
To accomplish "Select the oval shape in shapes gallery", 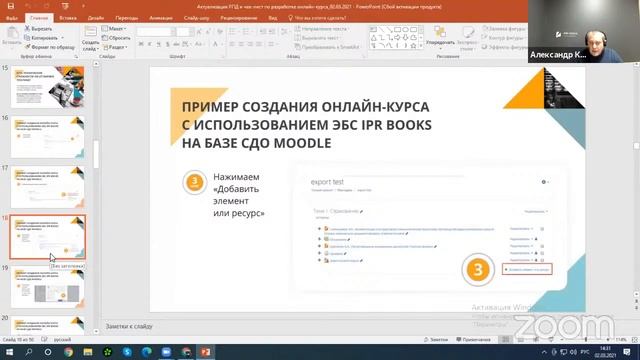I will pyautogui.click(x=405, y=29).
